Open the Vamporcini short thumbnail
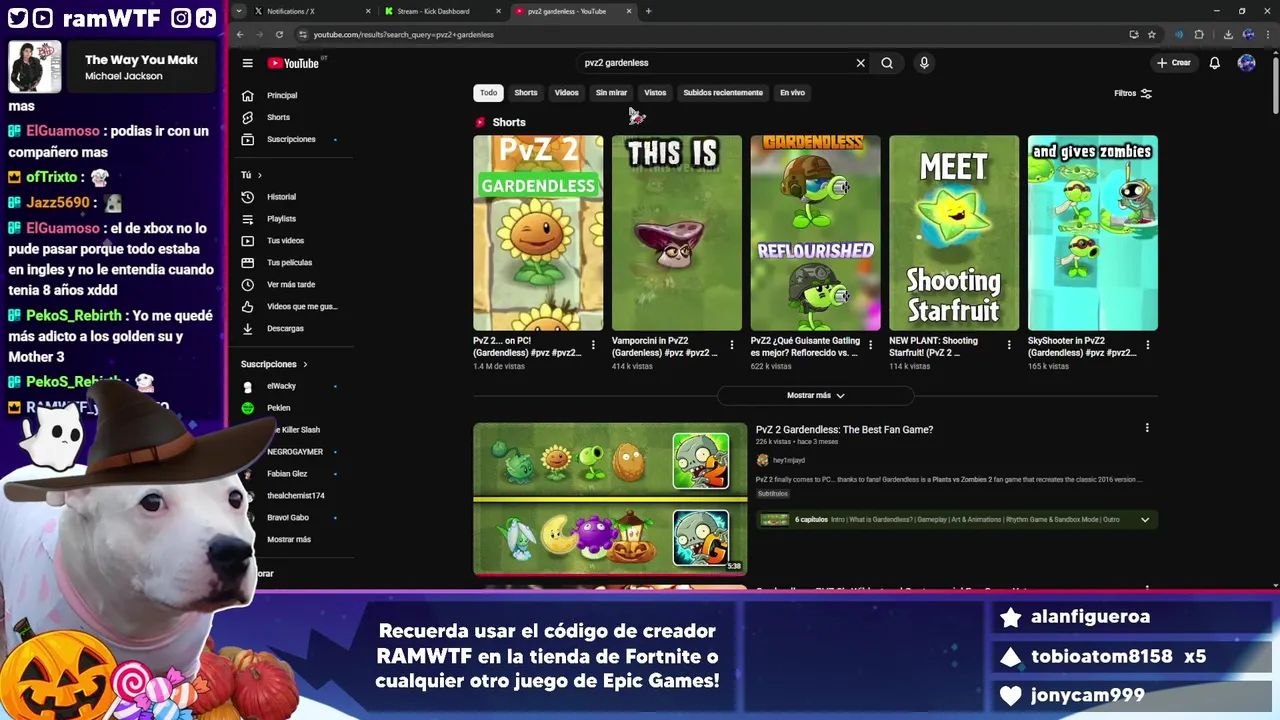Screen dimensions: 1280x720 677,233
